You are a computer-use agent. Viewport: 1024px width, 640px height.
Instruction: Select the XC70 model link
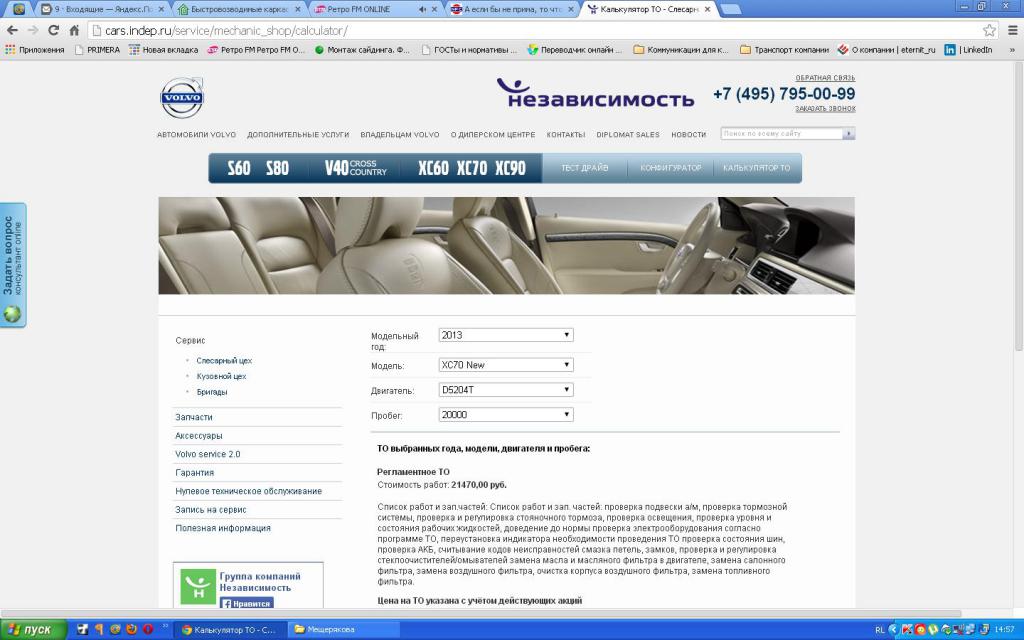472,168
